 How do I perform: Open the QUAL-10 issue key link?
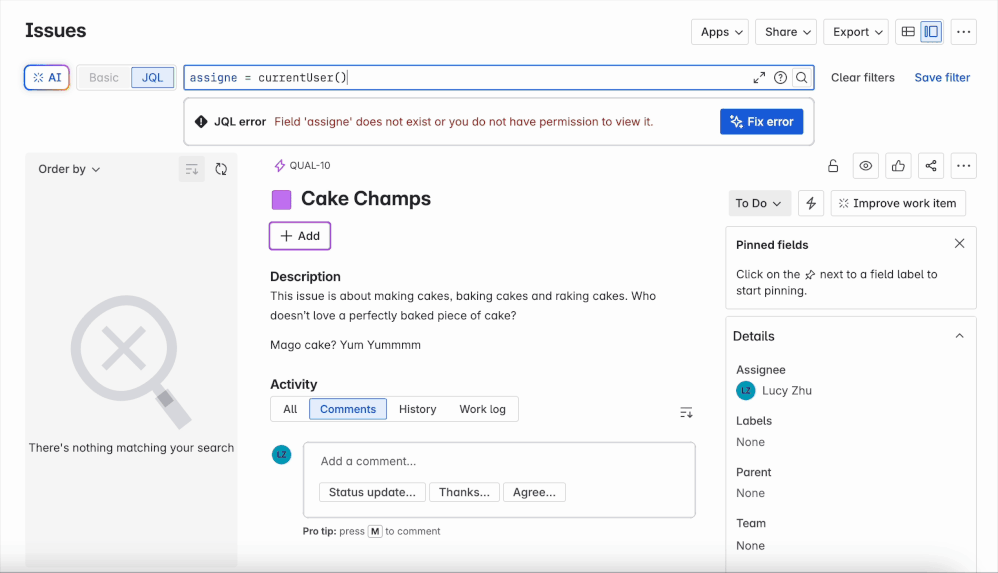pos(310,166)
